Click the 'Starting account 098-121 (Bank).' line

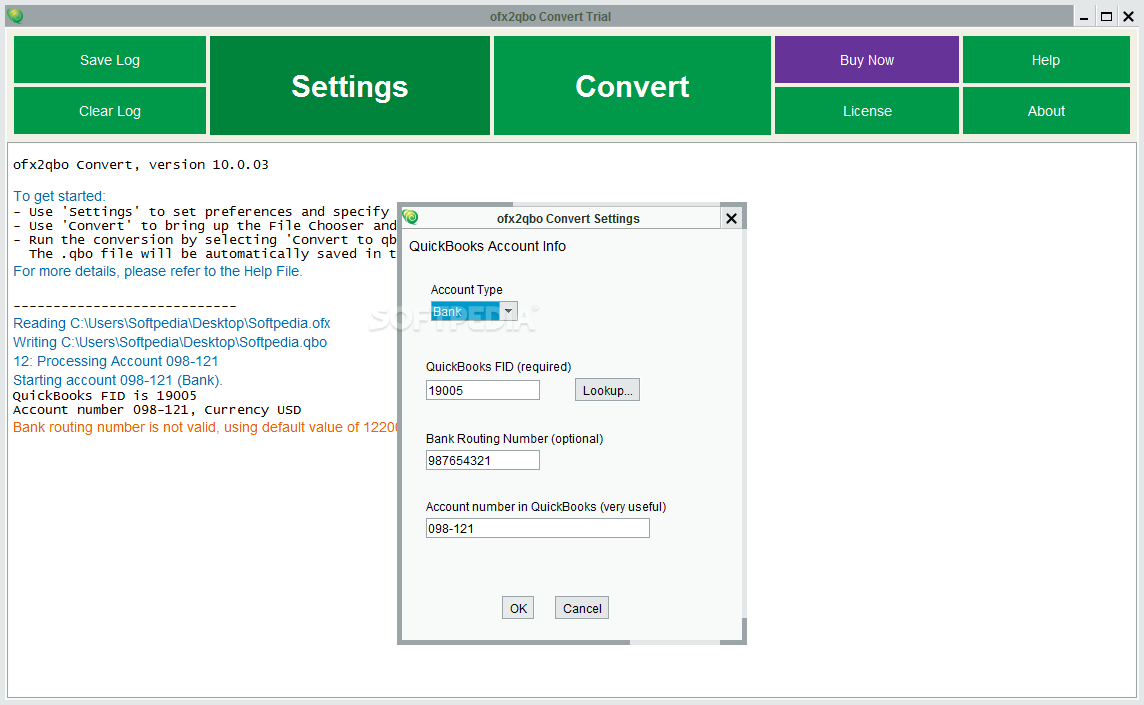117,380
